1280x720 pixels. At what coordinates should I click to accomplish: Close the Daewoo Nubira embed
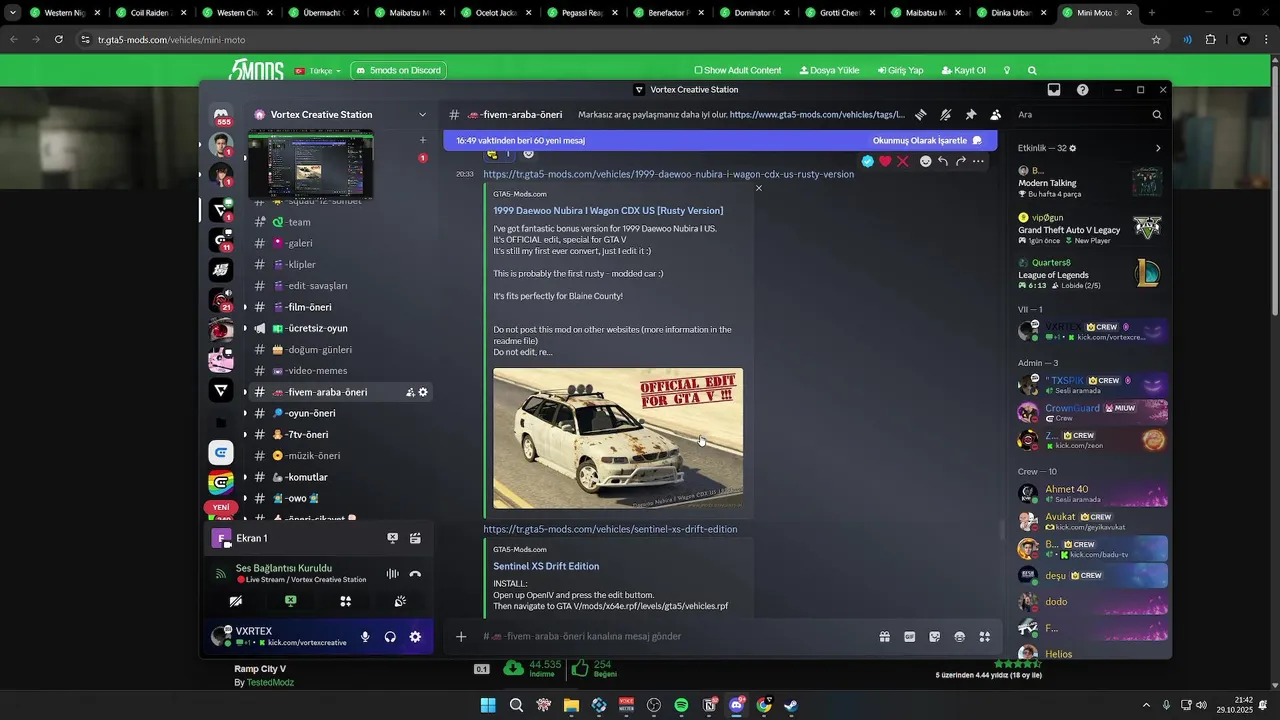click(x=758, y=188)
